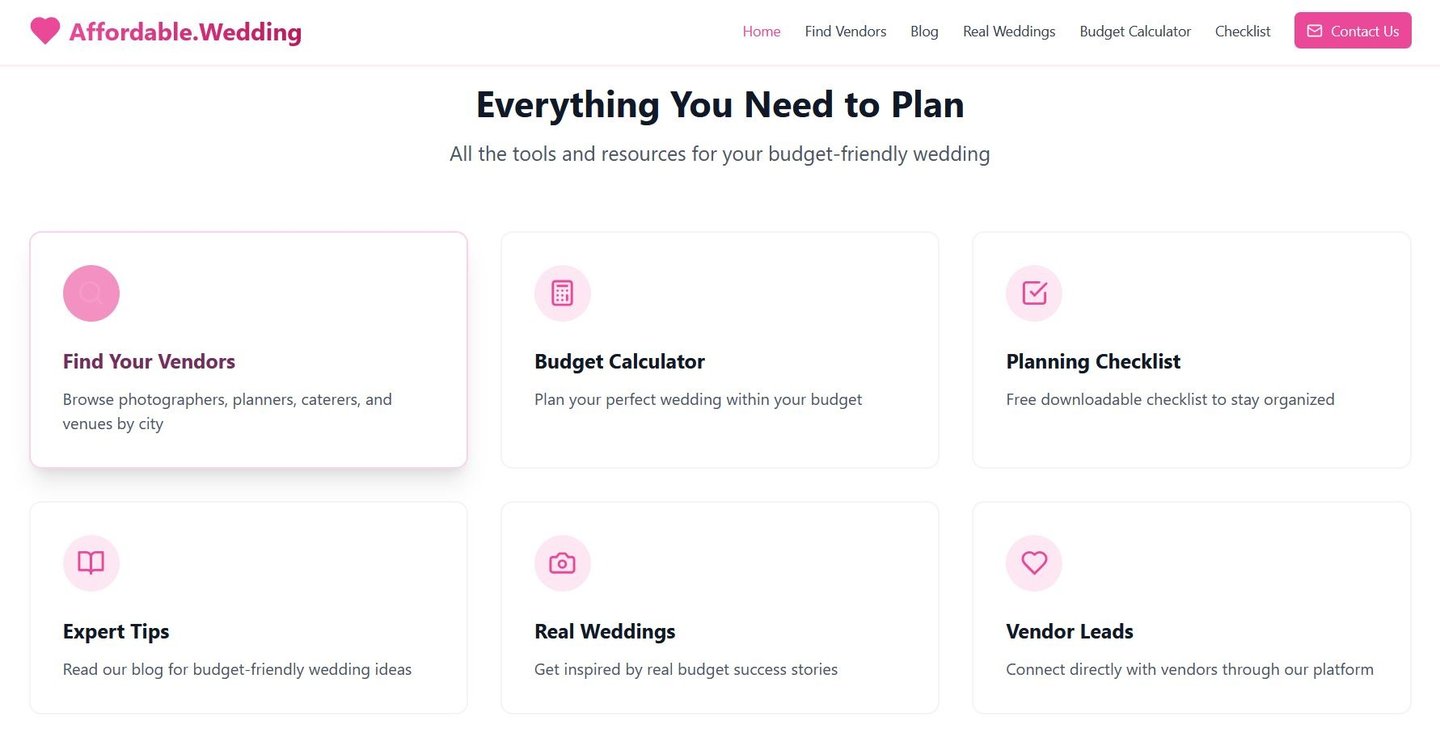Open the Home navigation item
1440x729 pixels.
761,31
